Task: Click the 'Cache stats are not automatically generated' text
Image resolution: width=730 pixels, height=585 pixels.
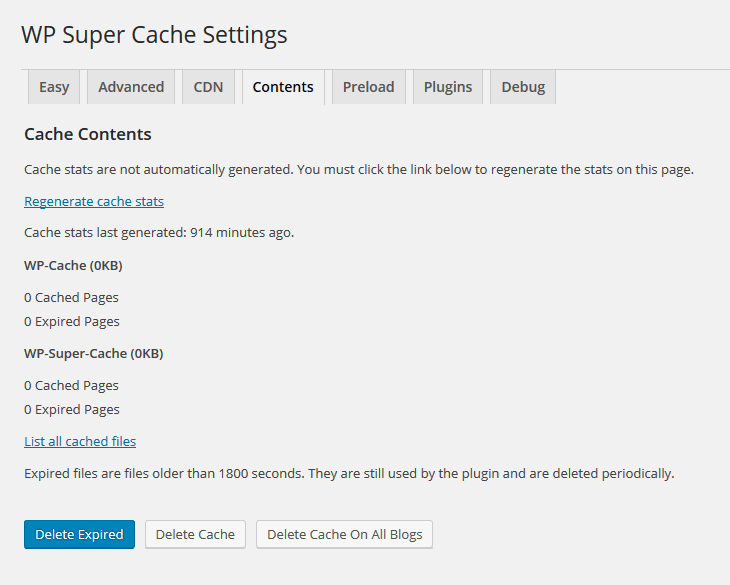Action: tap(359, 169)
